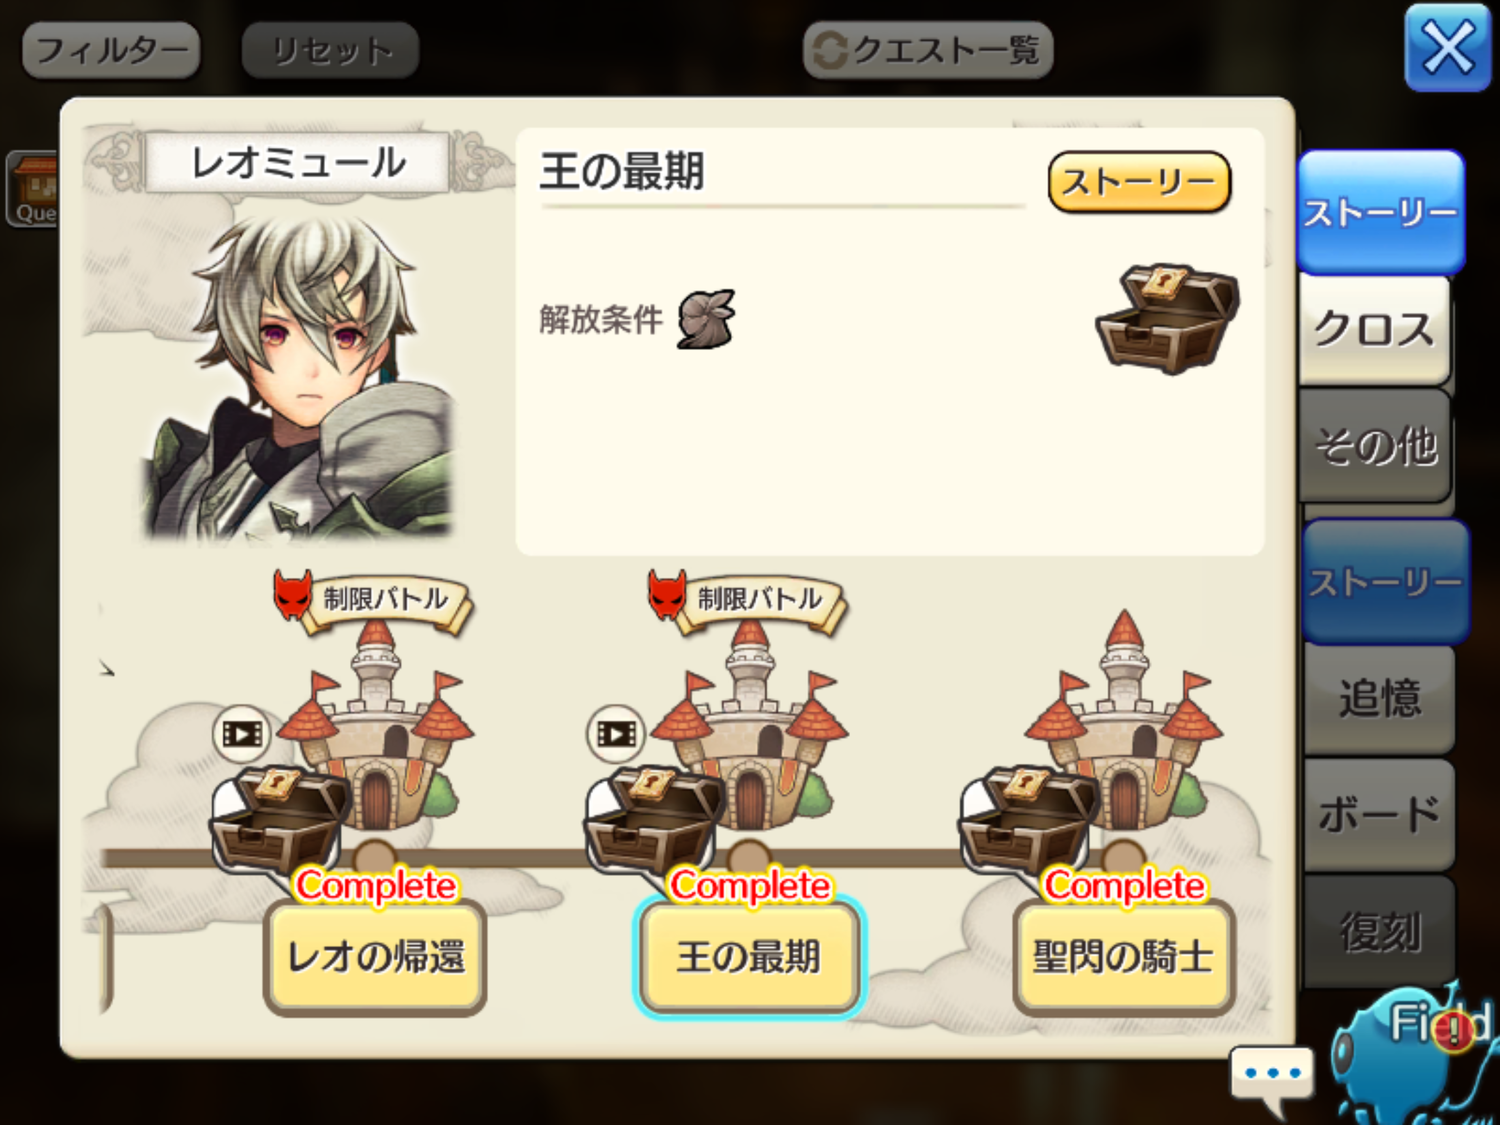Open the ボード sub-tab
The height and width of the screenshot is (1125, 1500).
[x=1380, y=815]
